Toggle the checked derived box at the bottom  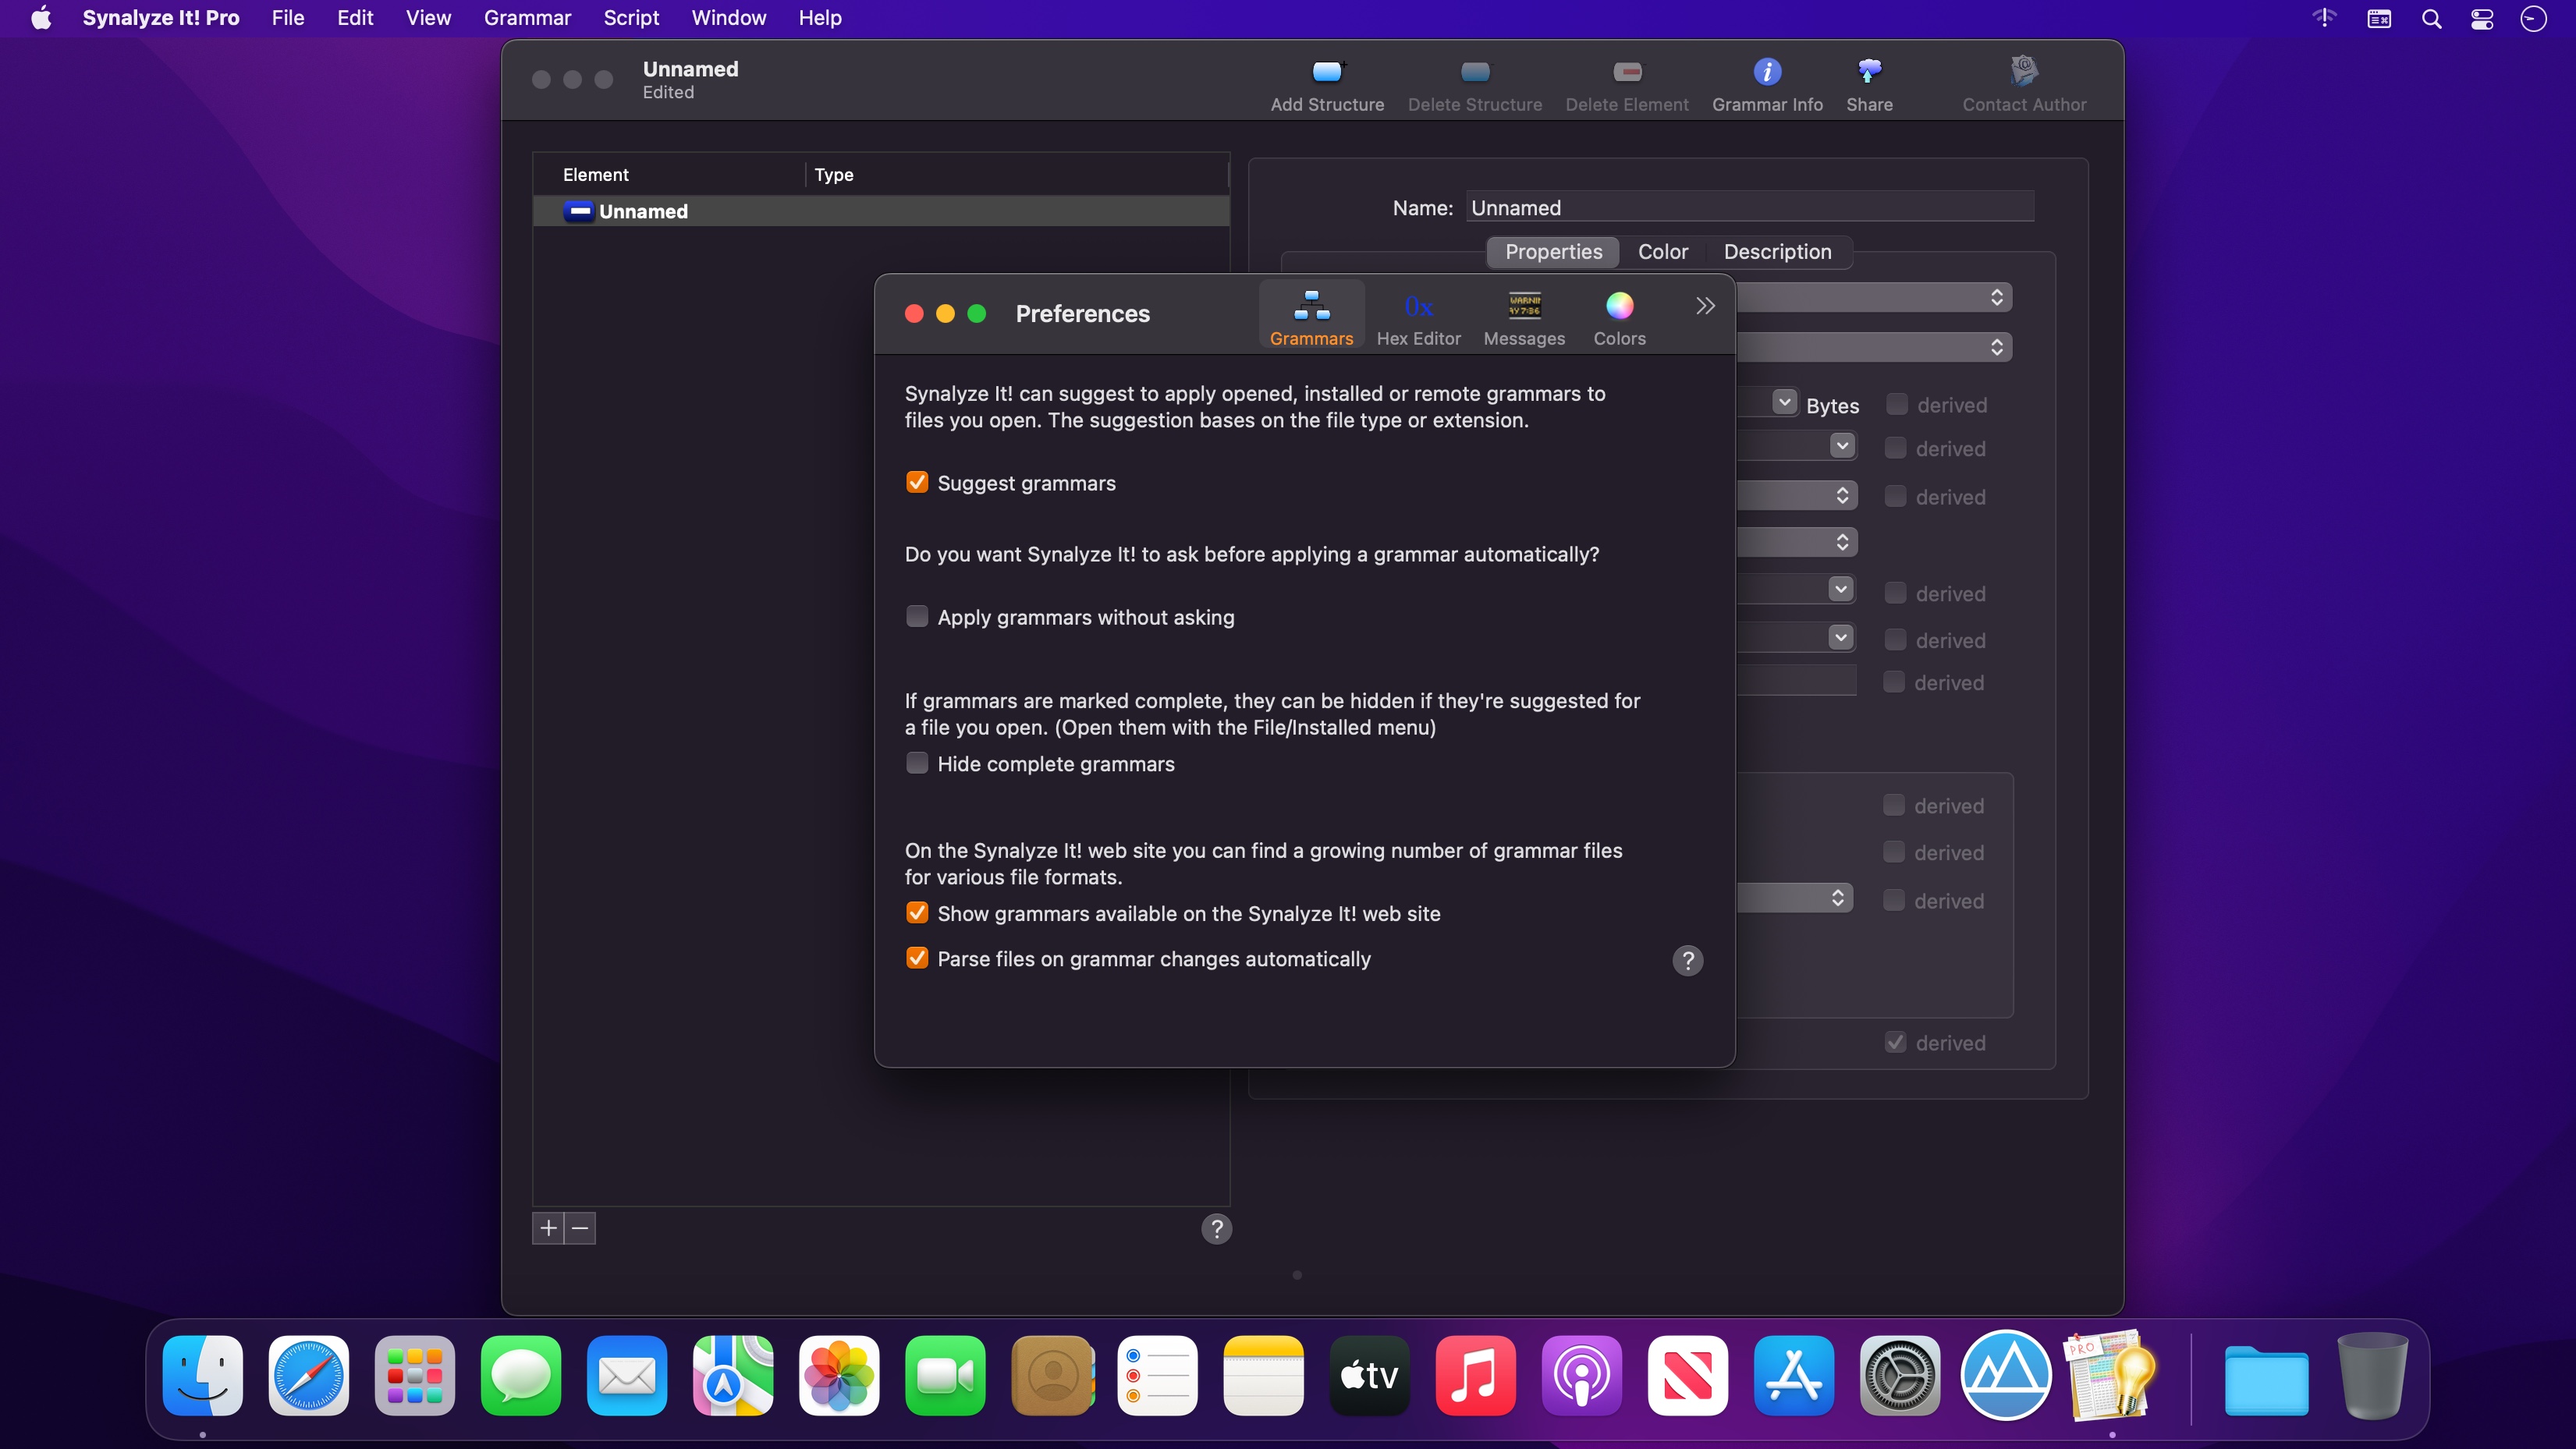coord(1895,1042)
